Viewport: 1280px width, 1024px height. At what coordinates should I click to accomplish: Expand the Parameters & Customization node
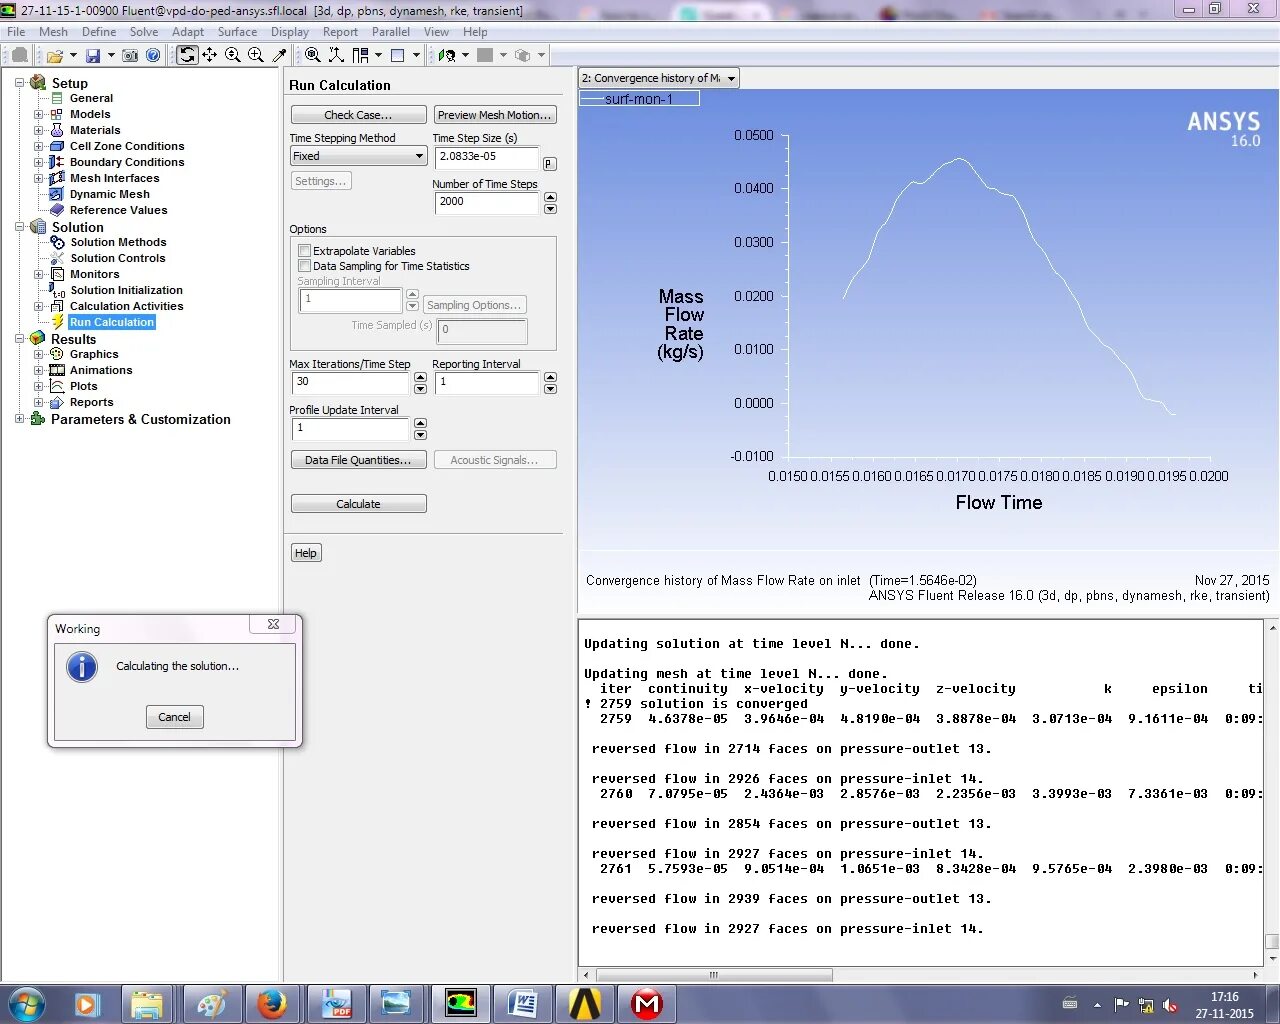(19, 419)
